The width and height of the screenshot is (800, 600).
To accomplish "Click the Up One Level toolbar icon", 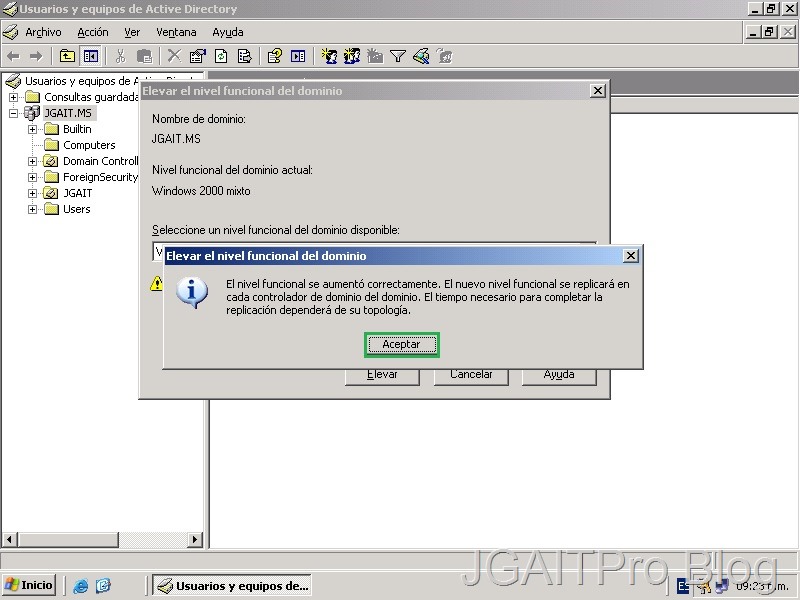I will [67, 56].
